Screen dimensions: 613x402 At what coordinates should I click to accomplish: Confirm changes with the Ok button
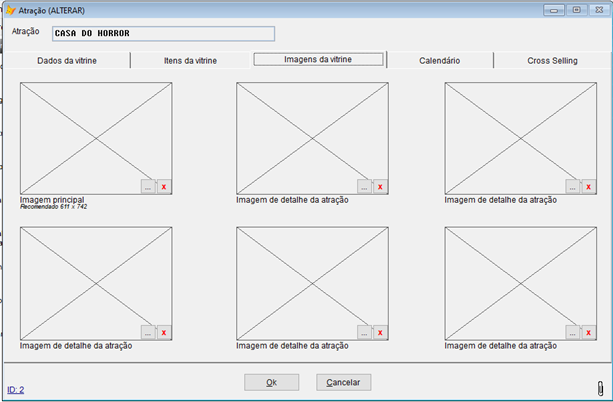point(272,382)
